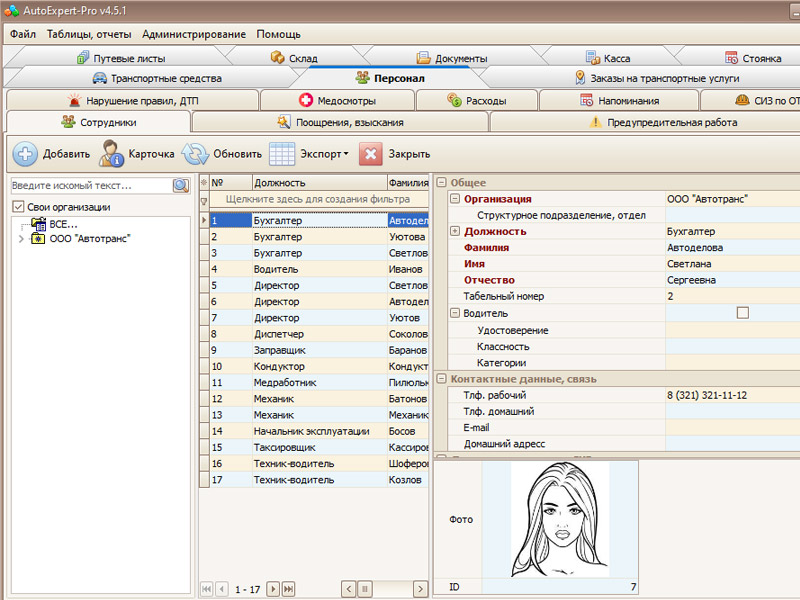The width and height of the screenshot is (800, 600).
Task: Expand the ООО "Автотранс" tree node
Action: point(21,238)
